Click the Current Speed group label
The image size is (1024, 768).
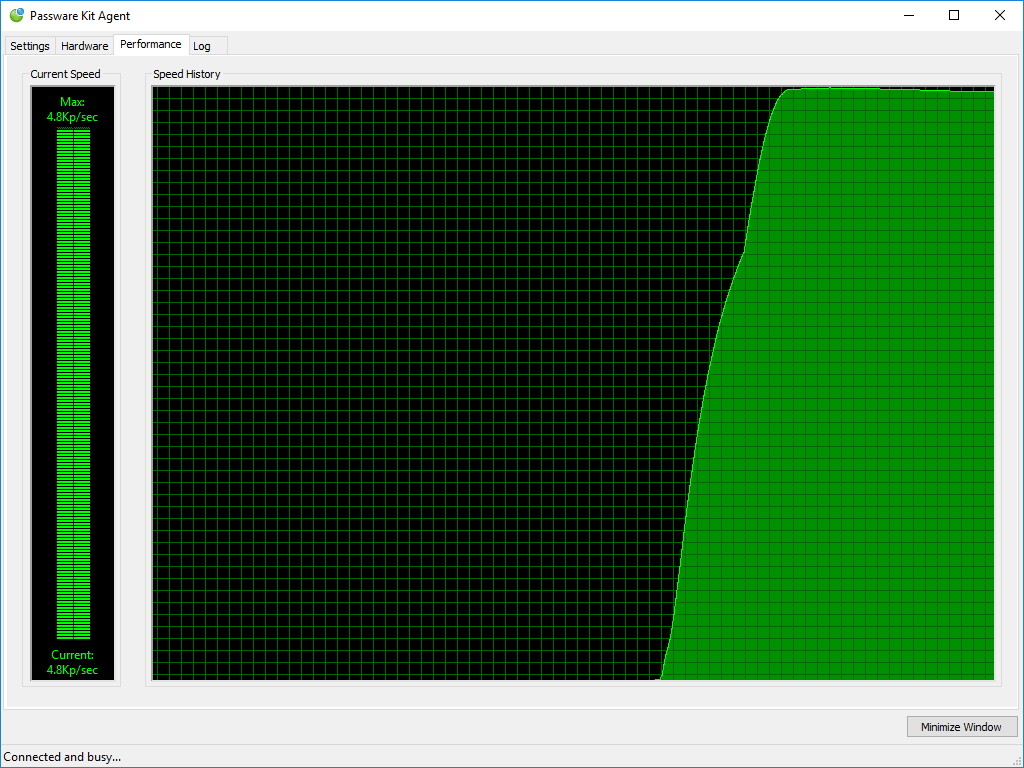(x=65, y=74)
